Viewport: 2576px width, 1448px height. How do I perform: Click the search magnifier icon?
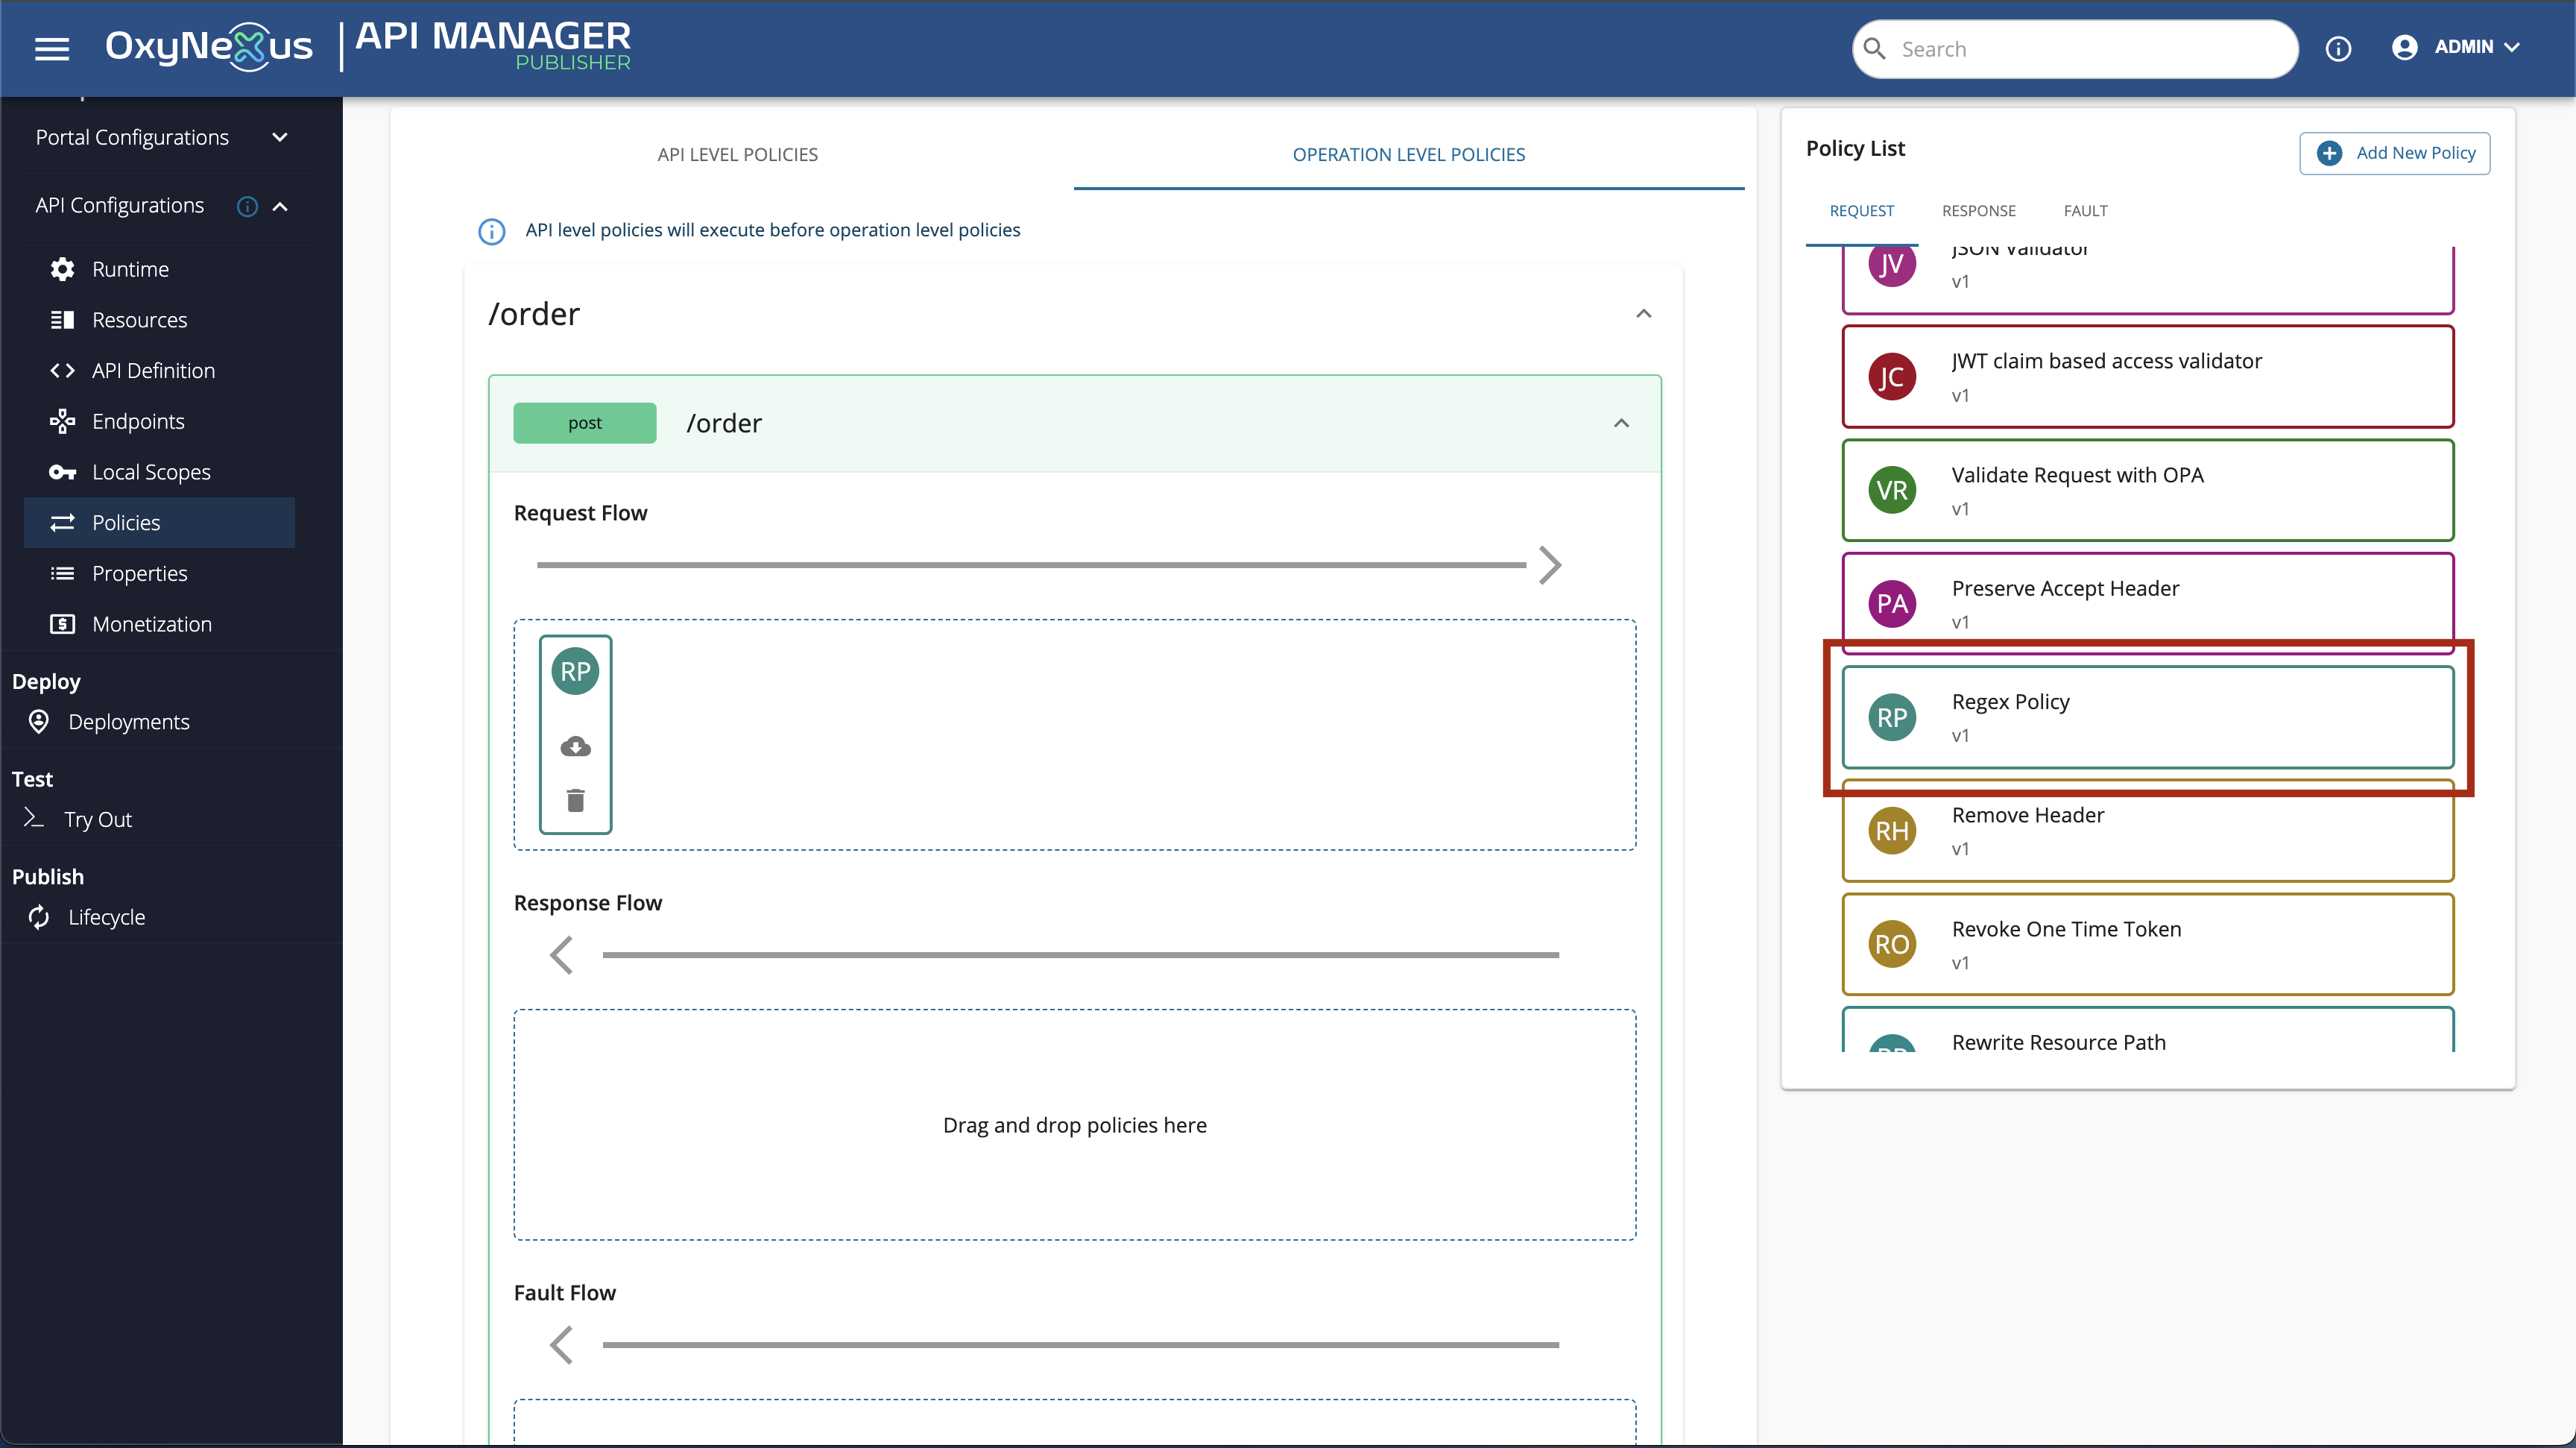(1875, 49)
